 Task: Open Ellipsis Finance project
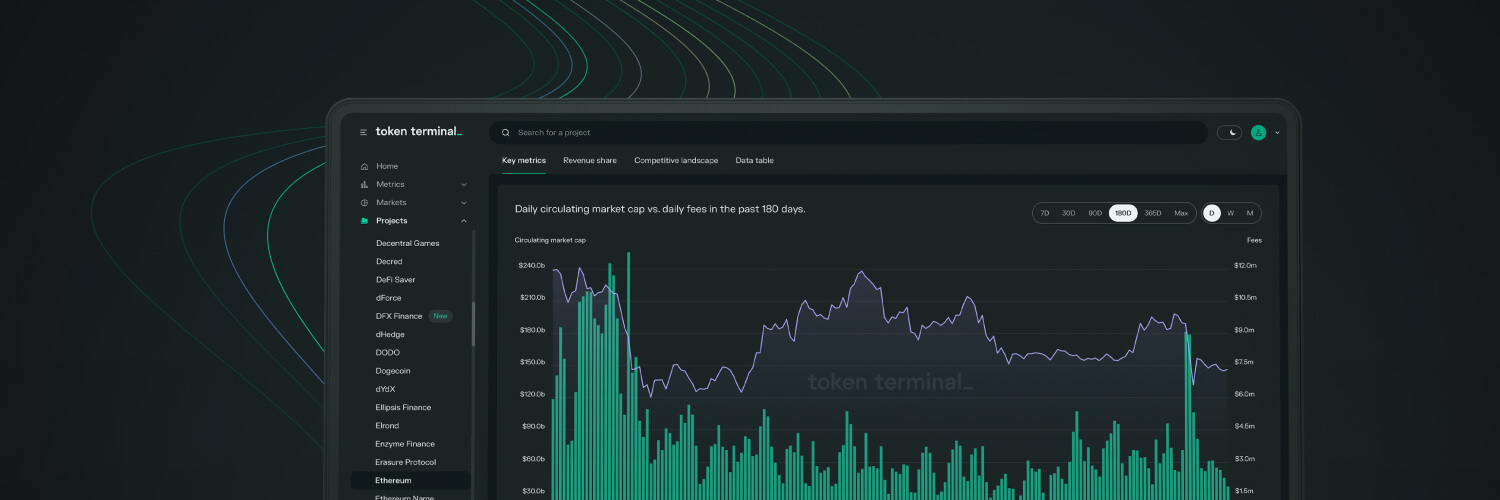point(403,407)
